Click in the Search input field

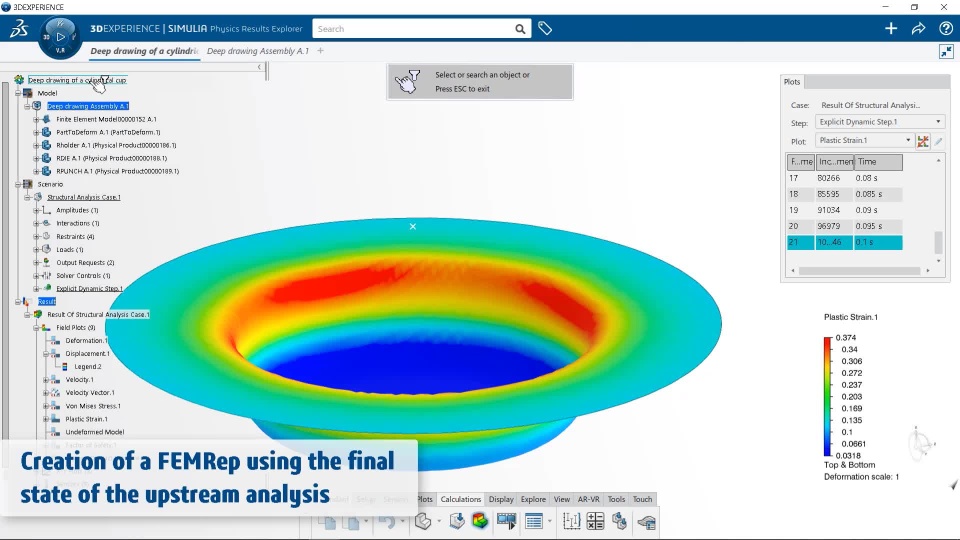pos(413,29)
